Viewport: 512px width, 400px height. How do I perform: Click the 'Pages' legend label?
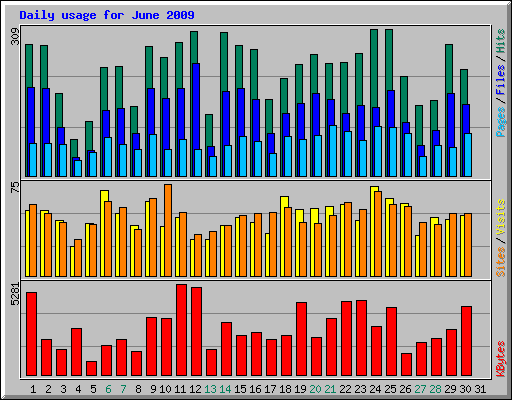(501, 122)
